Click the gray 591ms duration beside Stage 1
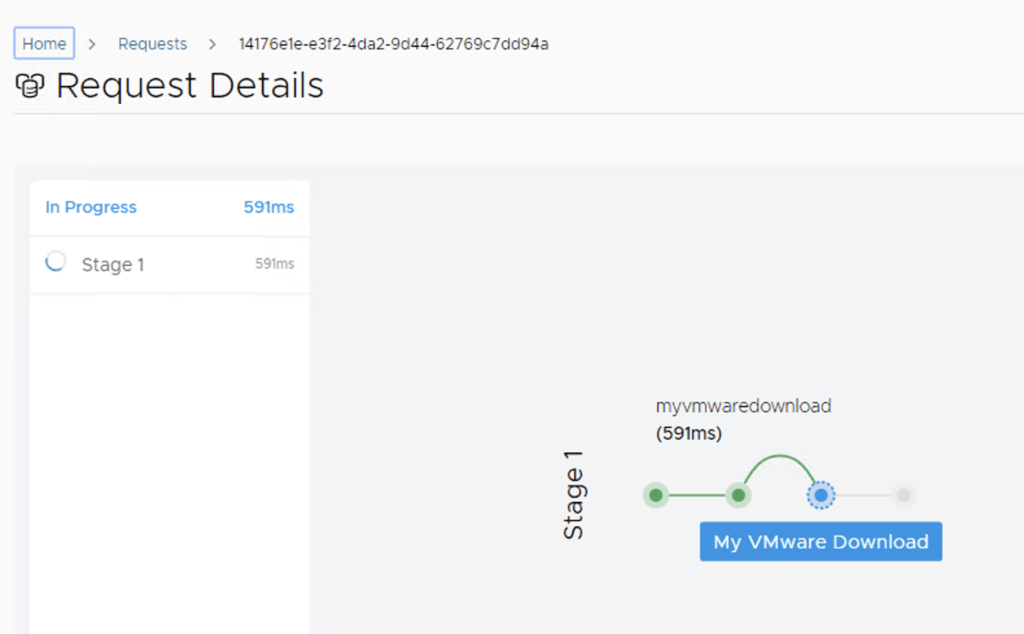Viewport: 1024px width, 634px height. click(274, 264)
